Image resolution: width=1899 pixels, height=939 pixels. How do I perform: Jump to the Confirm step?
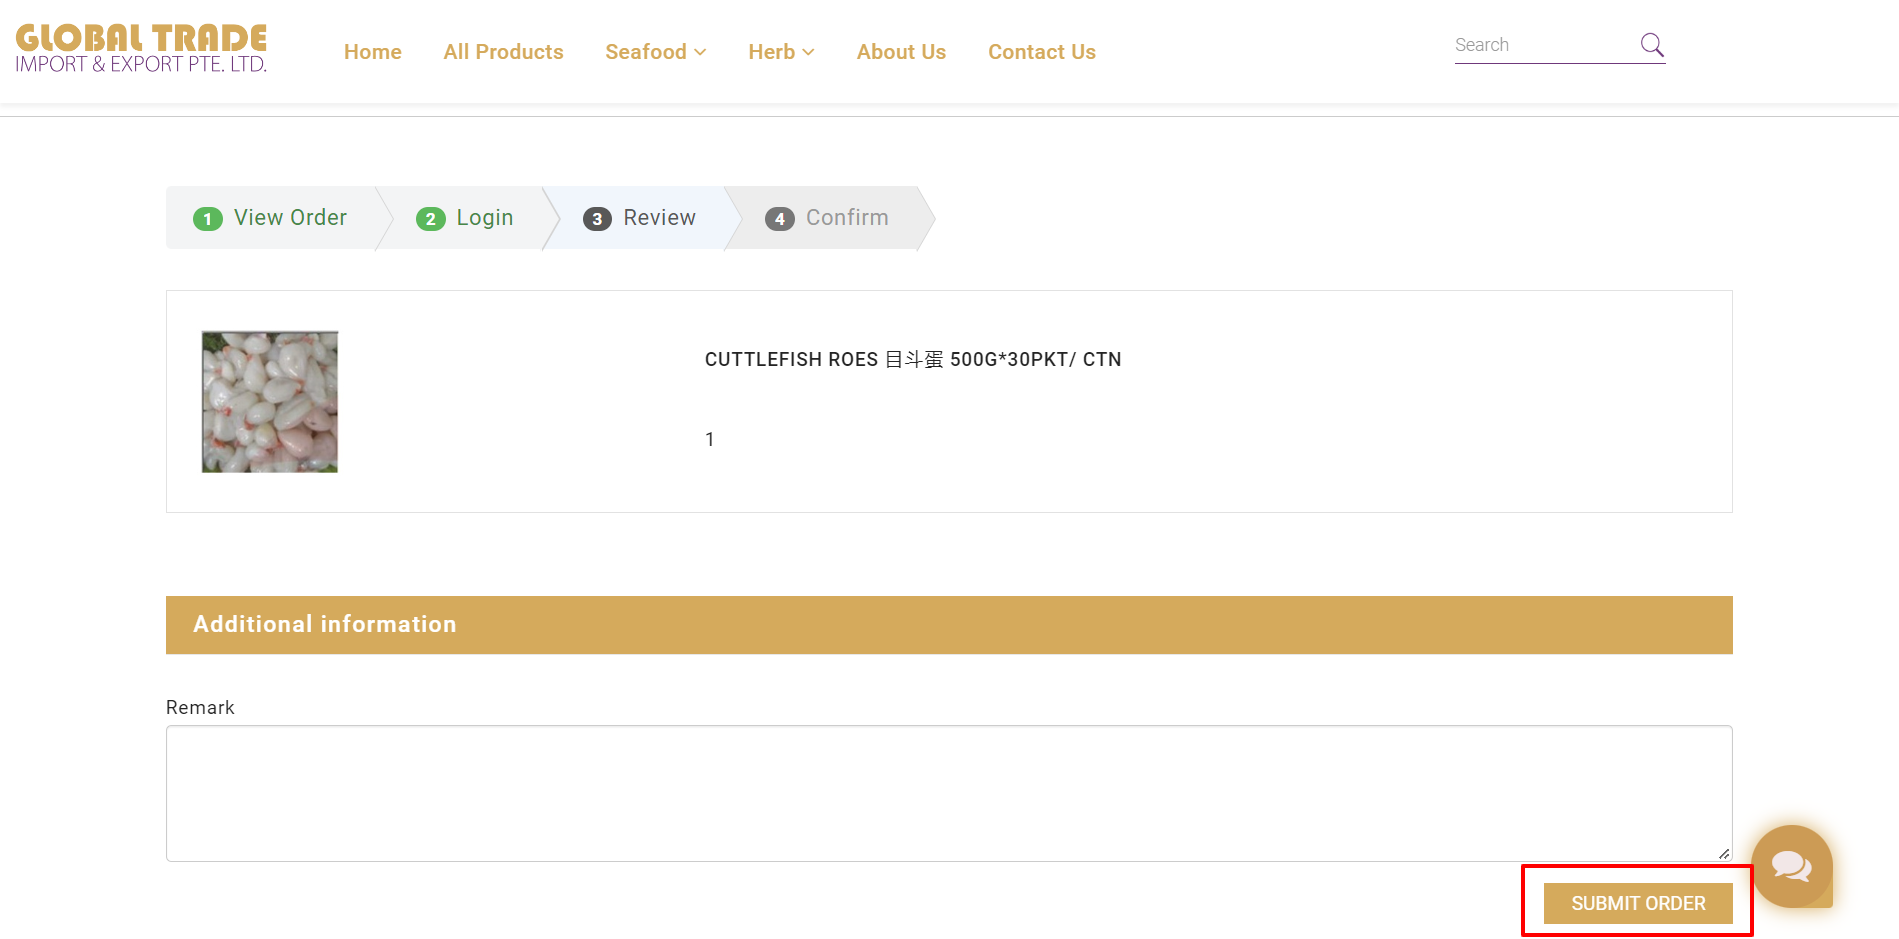pyautogui.click(x=827, y=218)
